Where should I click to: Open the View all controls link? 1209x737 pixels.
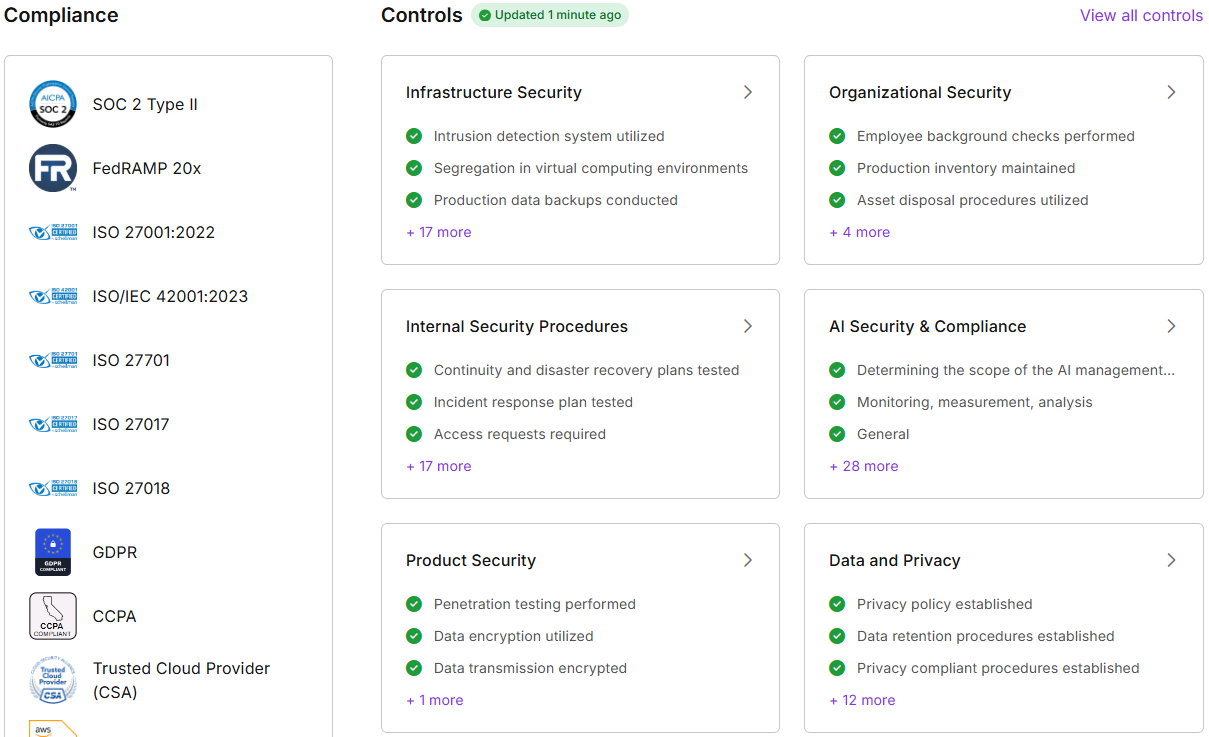(1141, 15)
